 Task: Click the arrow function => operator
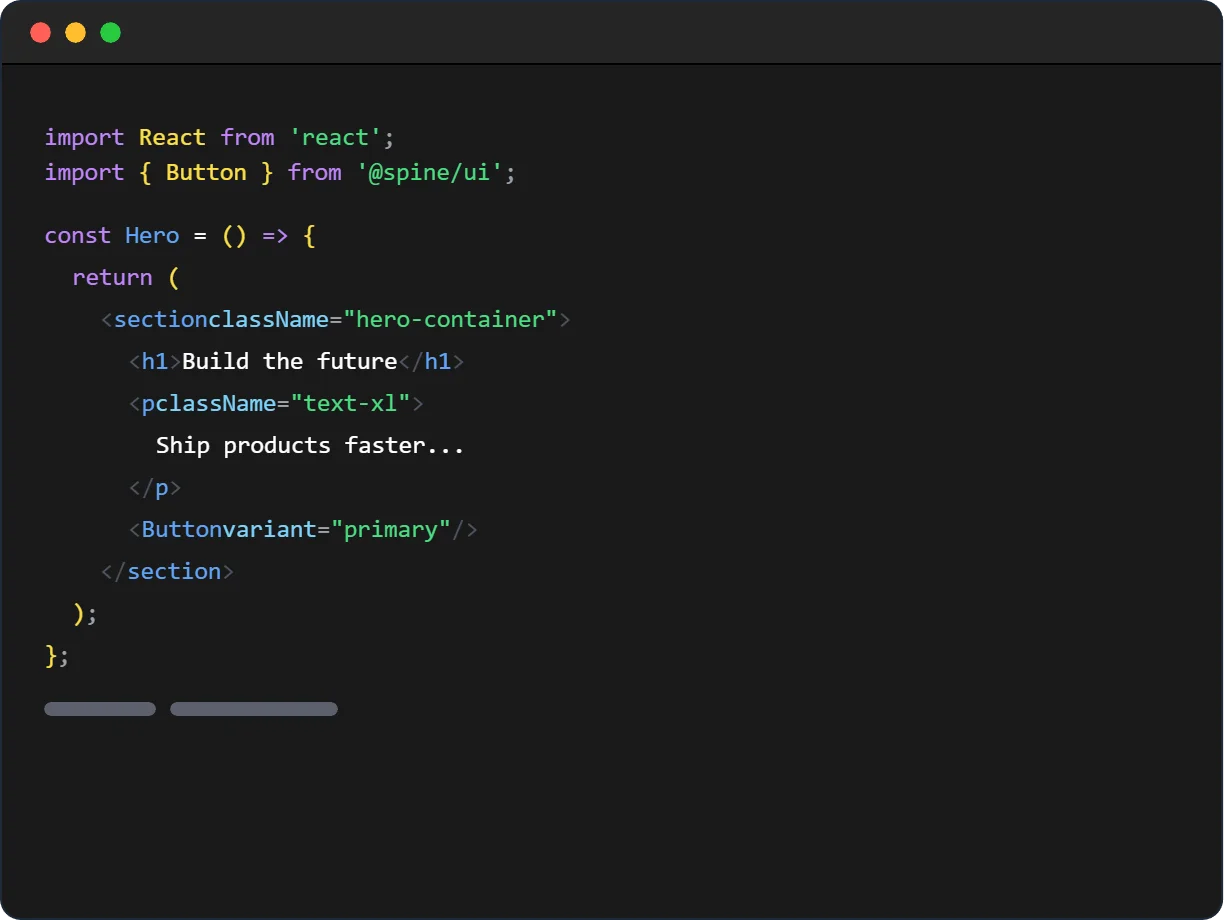point(275,236)
